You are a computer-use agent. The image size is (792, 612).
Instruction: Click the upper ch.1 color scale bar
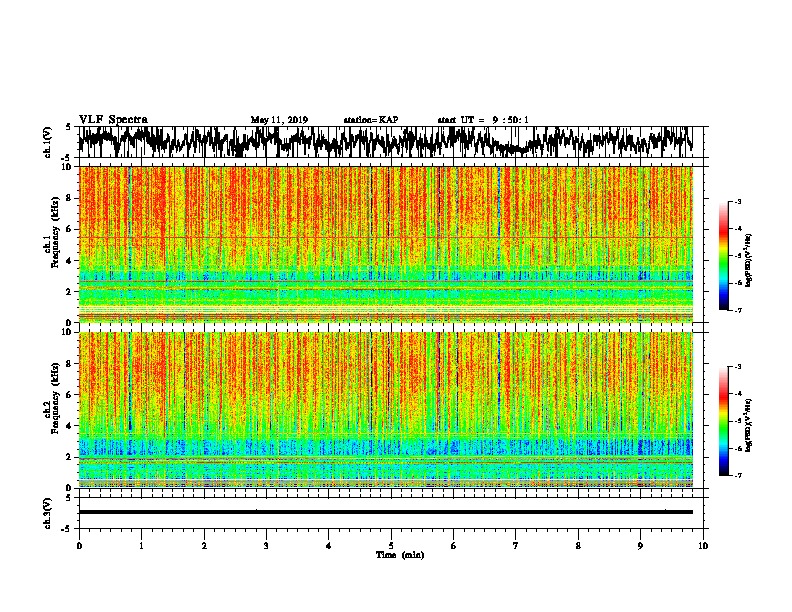(724, 256)
